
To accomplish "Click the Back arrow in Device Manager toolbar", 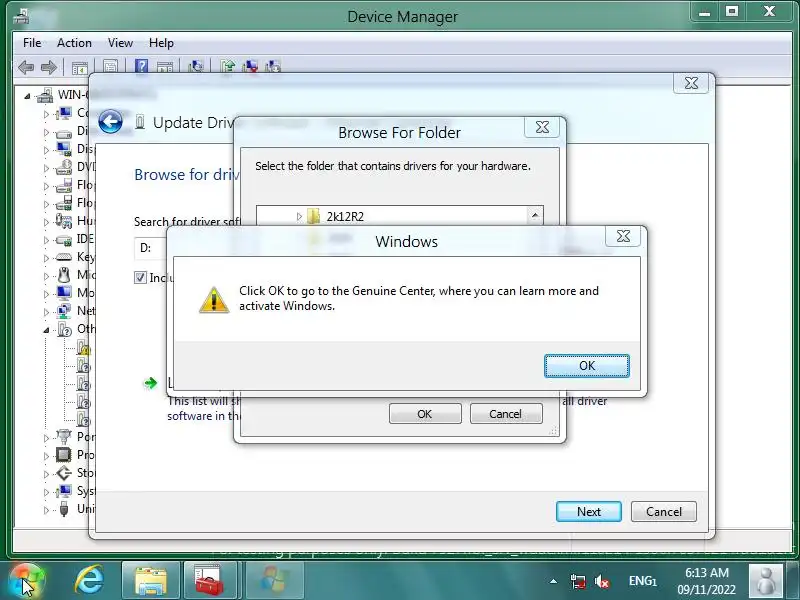I will point(26,67).
